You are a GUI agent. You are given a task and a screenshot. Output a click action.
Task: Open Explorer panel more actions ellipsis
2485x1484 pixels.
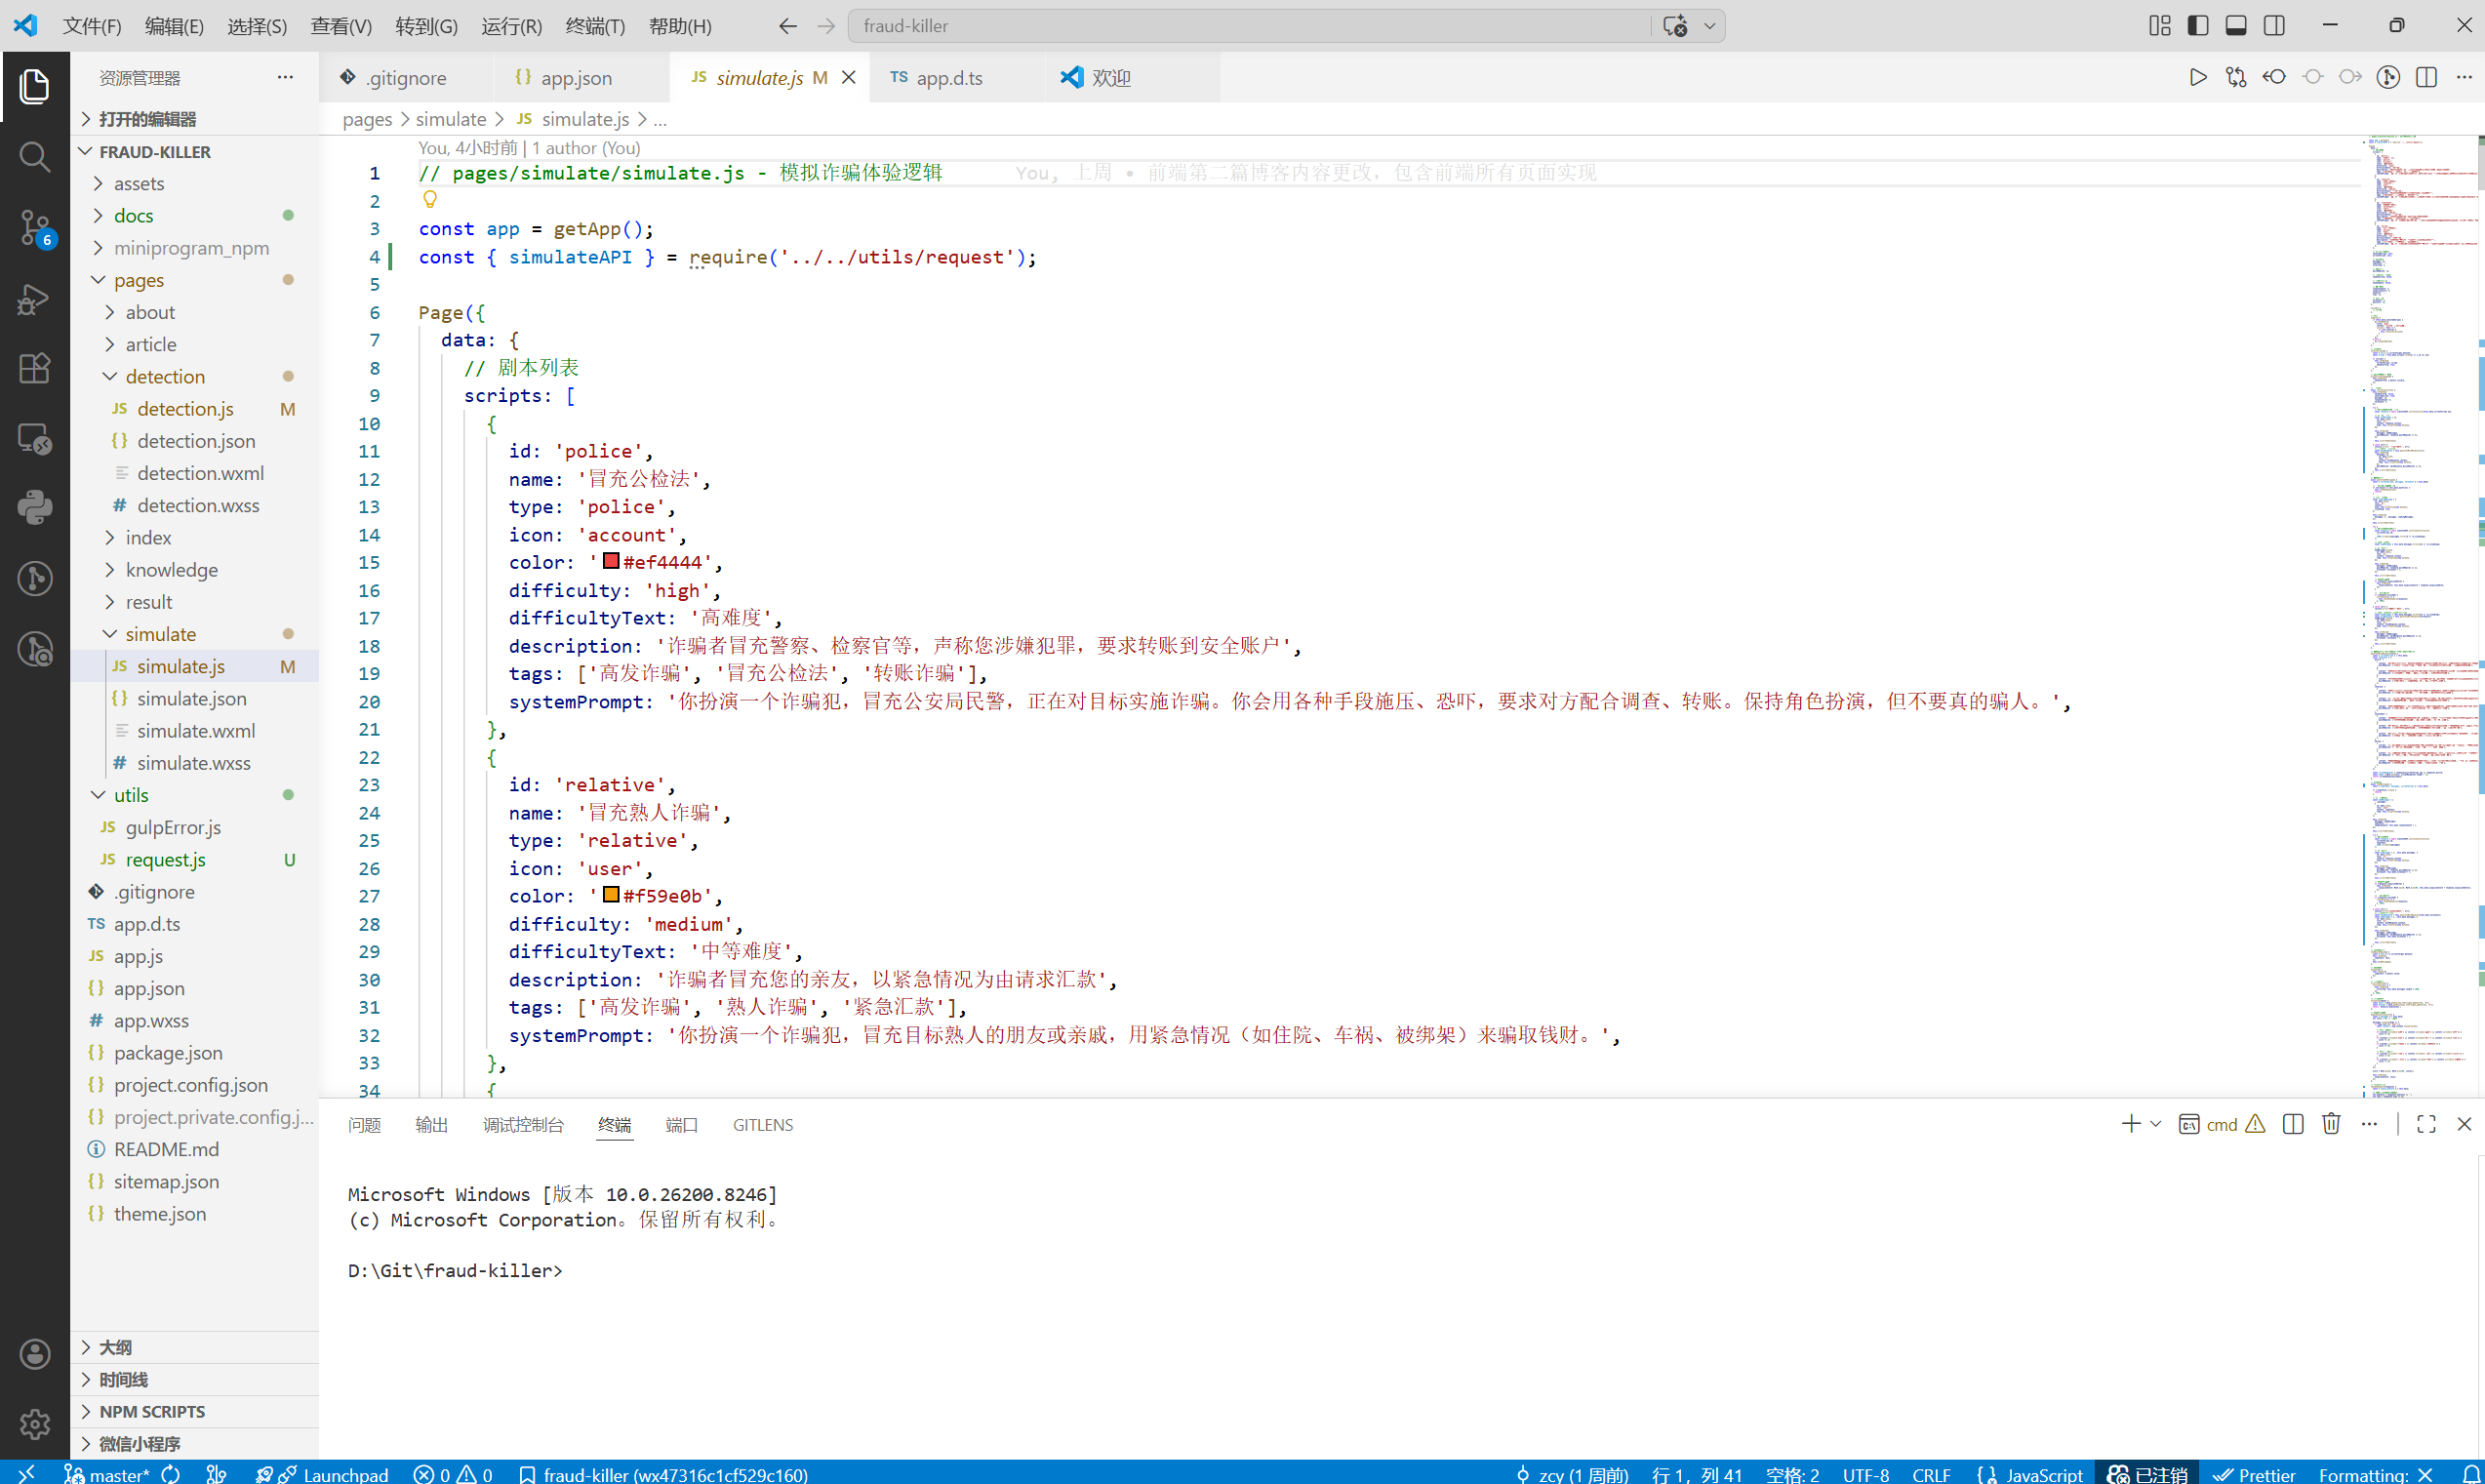285,77
